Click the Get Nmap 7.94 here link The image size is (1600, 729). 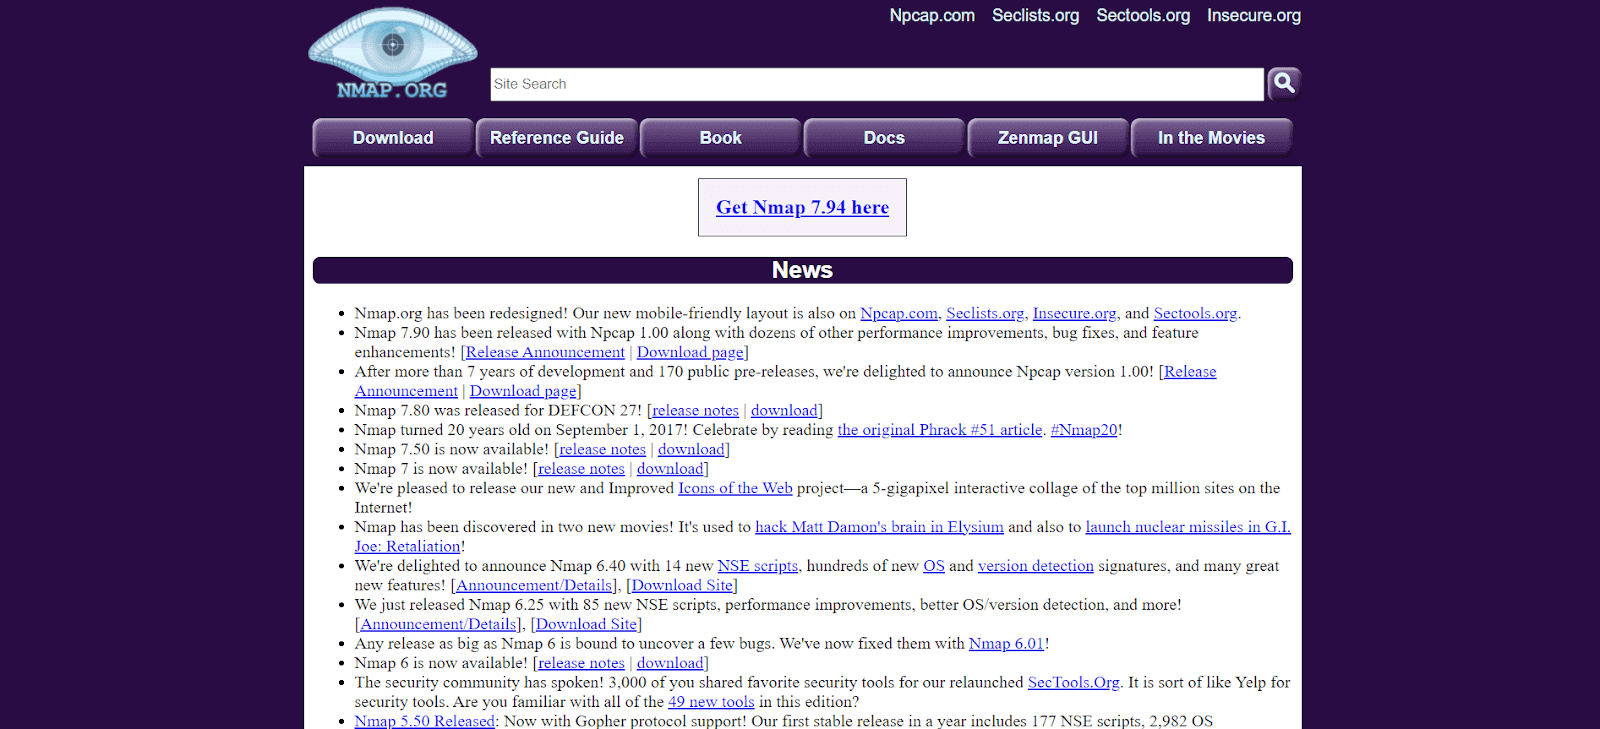coord(802,207)
